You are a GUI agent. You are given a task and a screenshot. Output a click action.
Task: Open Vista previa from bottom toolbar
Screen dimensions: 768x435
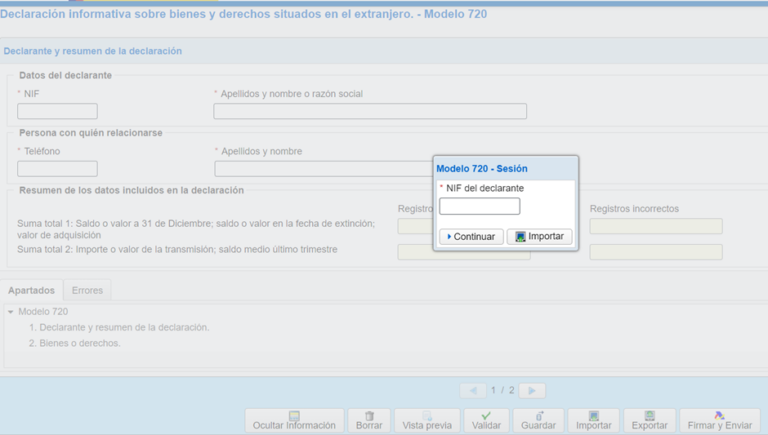tap(427, 420)
